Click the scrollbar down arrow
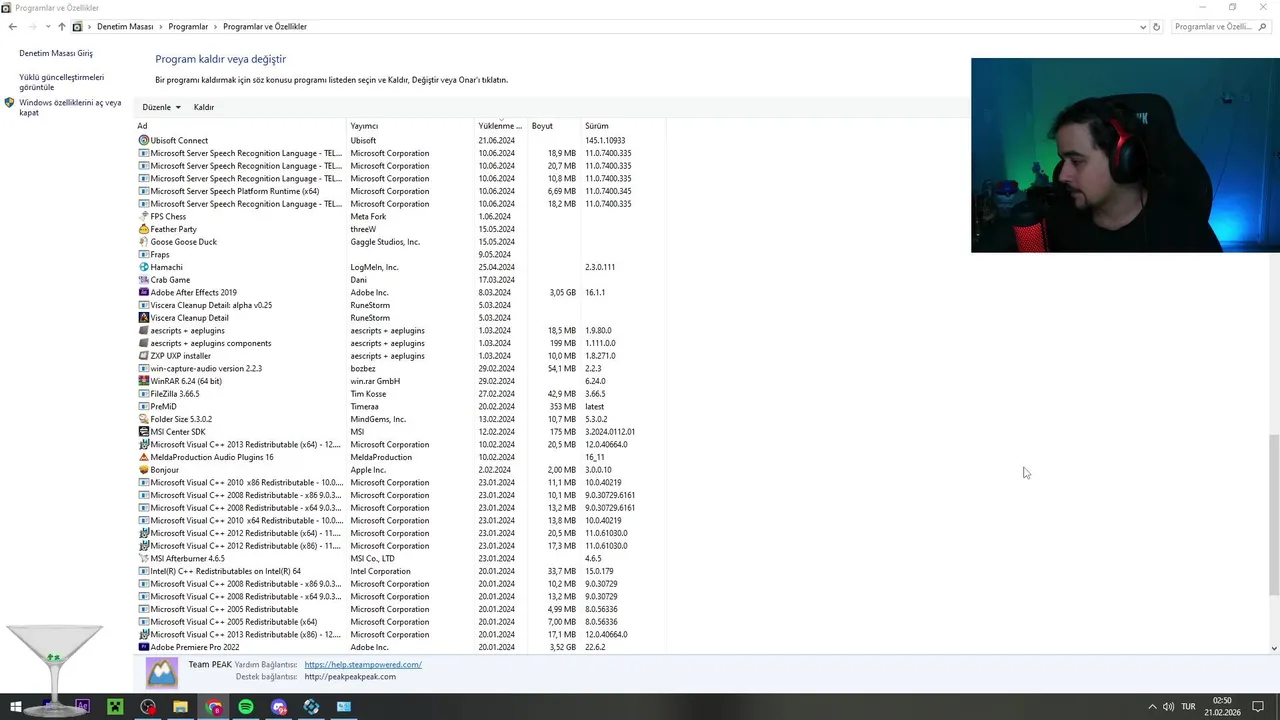1280x720 pixels. (x=1273, y=648)
